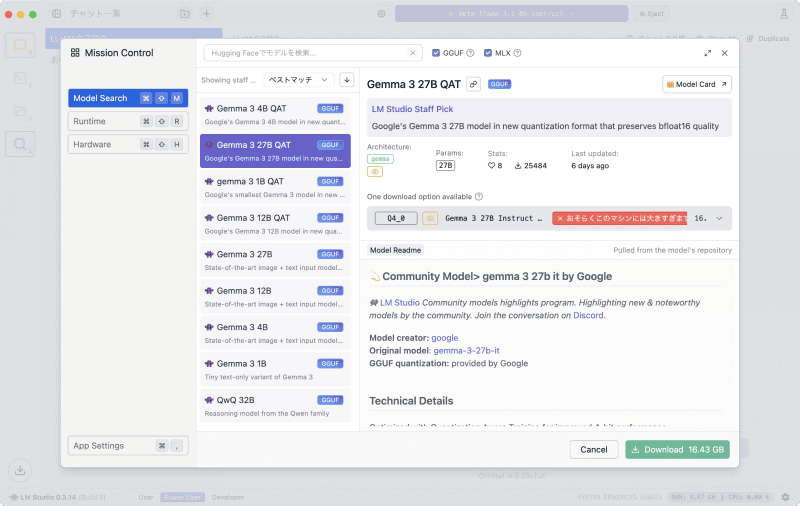This screenshot has width=800, height=506.
Task: Click the downloads count 25484 icon
Action: pyautogui.click(x=518, y=166)
